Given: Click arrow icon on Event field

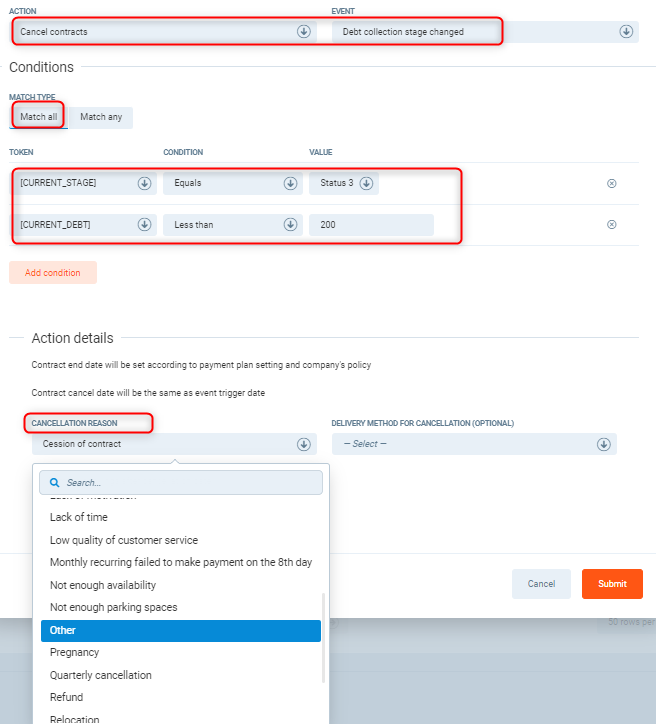Looking at the screenshot, I should [626, 32].
